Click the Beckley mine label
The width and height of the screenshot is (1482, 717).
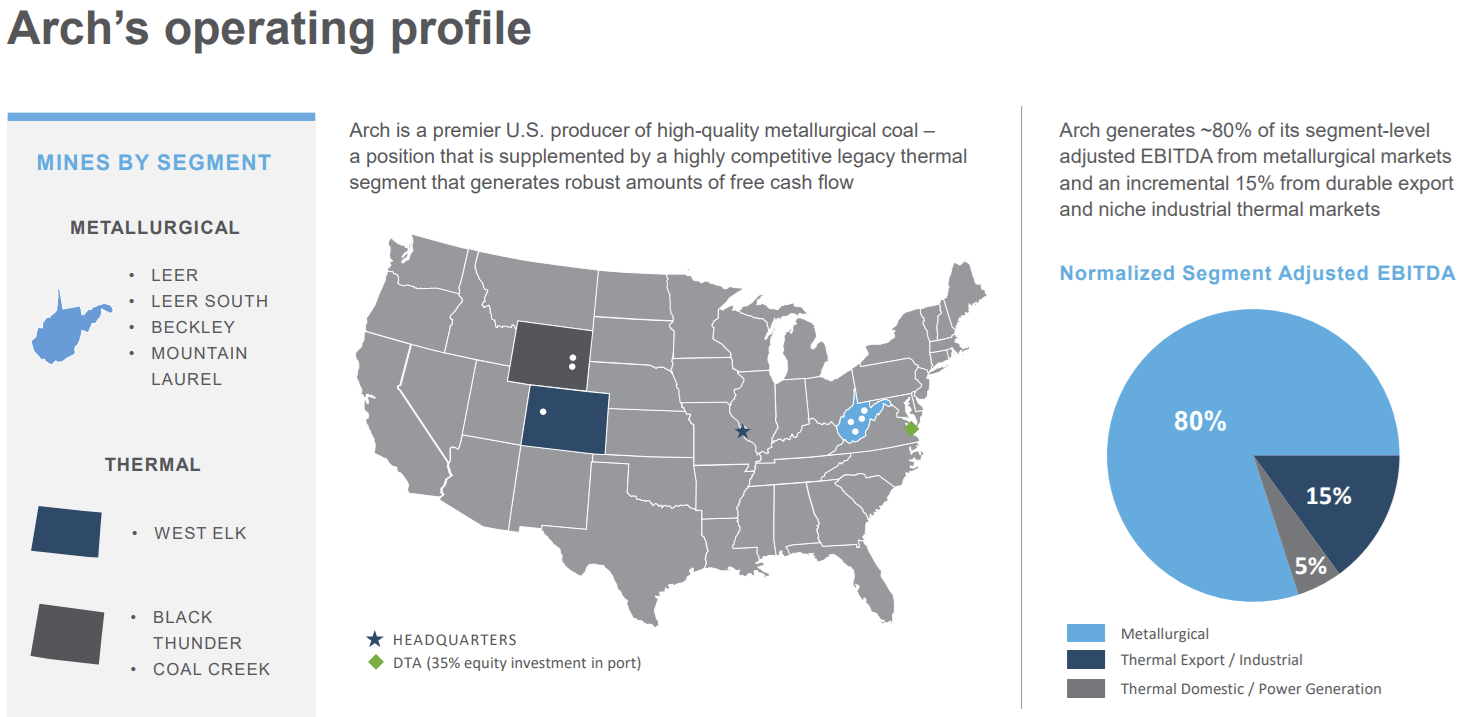click(193, 327)
